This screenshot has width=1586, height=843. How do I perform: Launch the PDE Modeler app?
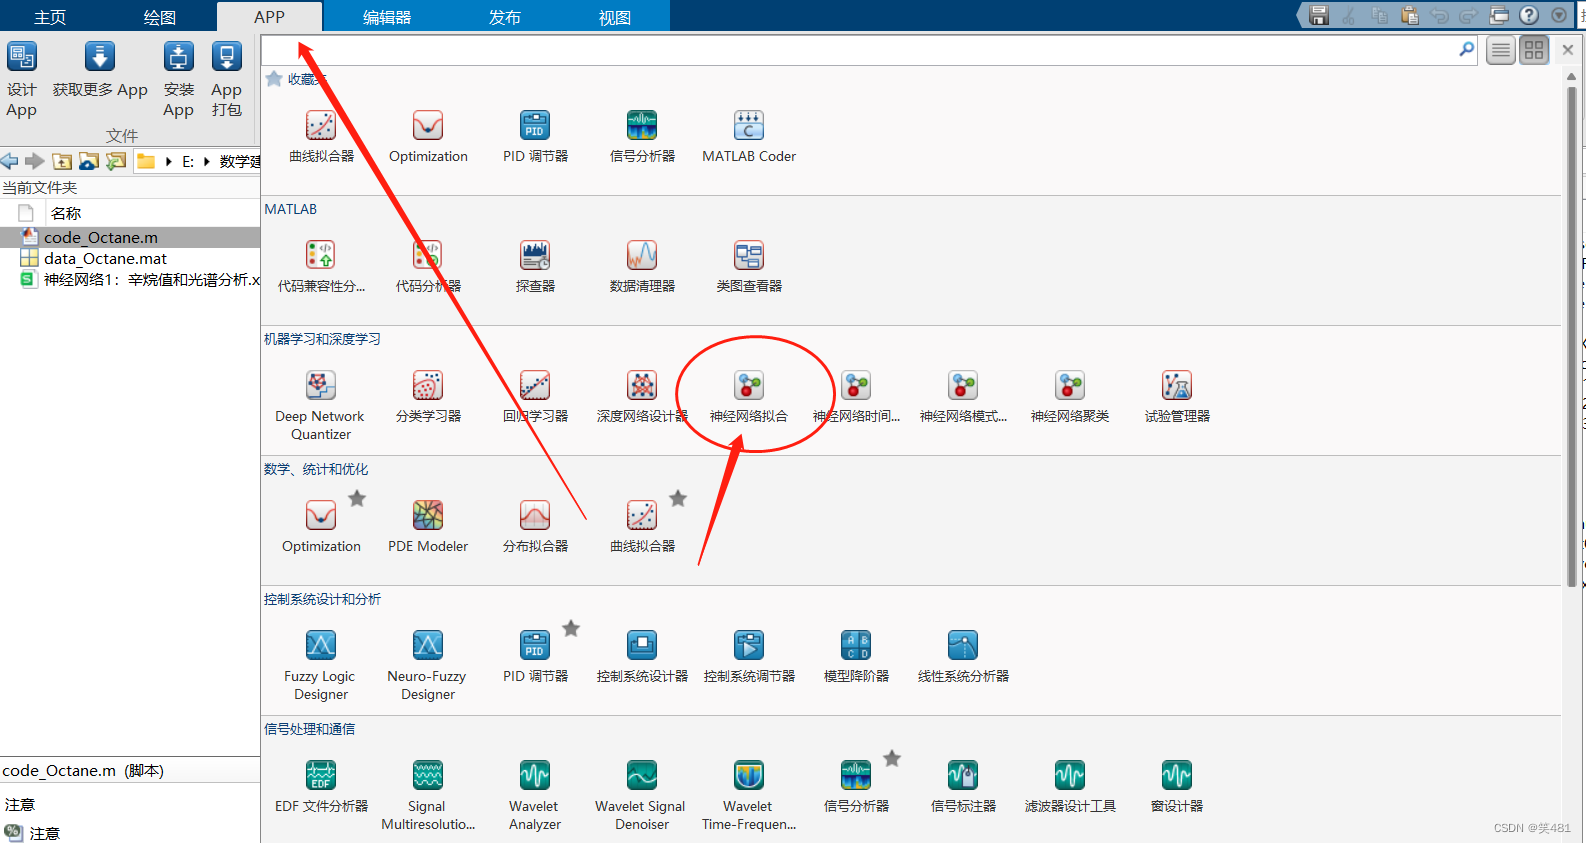point(428,527)
